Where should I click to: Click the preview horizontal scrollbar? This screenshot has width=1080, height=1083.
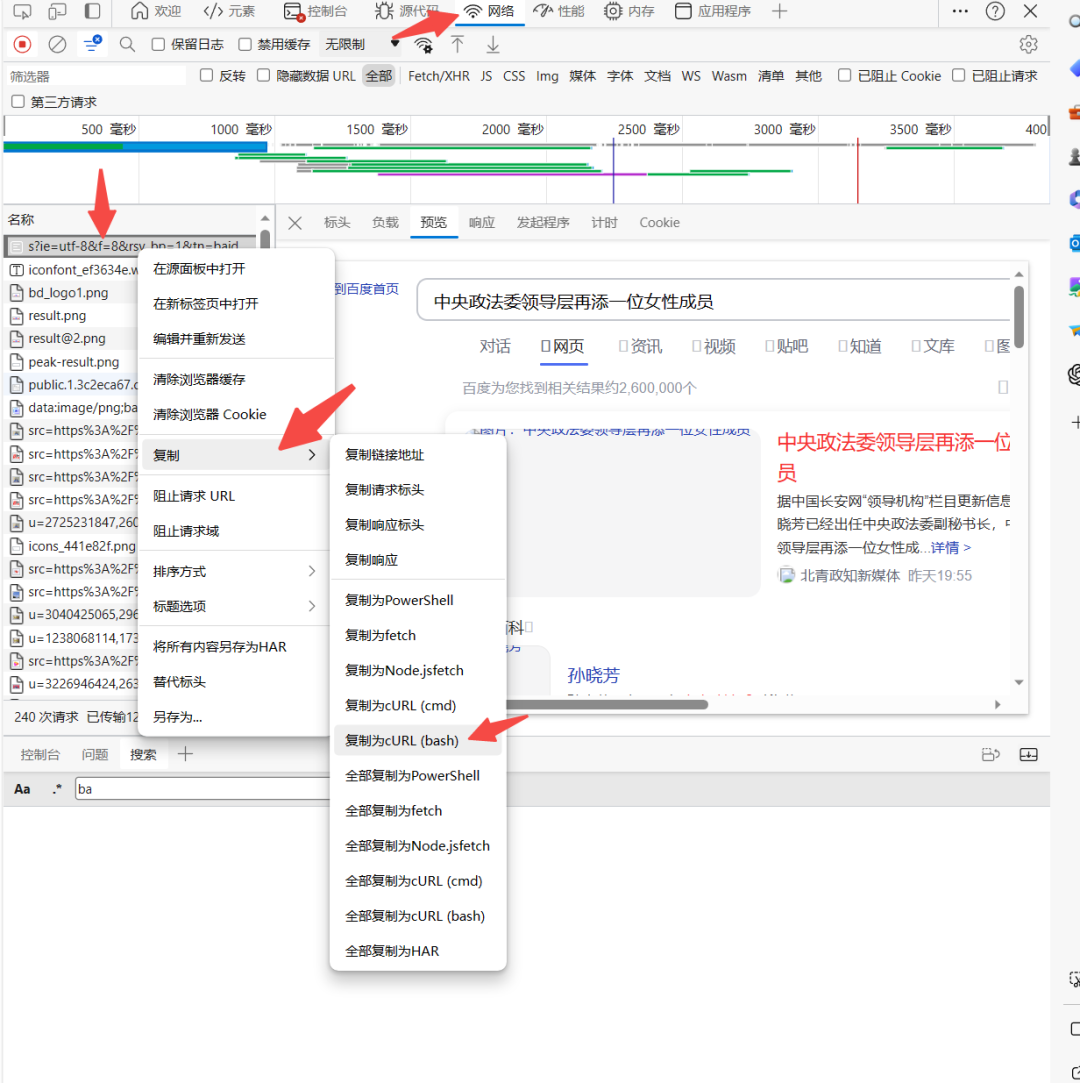point(606,705)
